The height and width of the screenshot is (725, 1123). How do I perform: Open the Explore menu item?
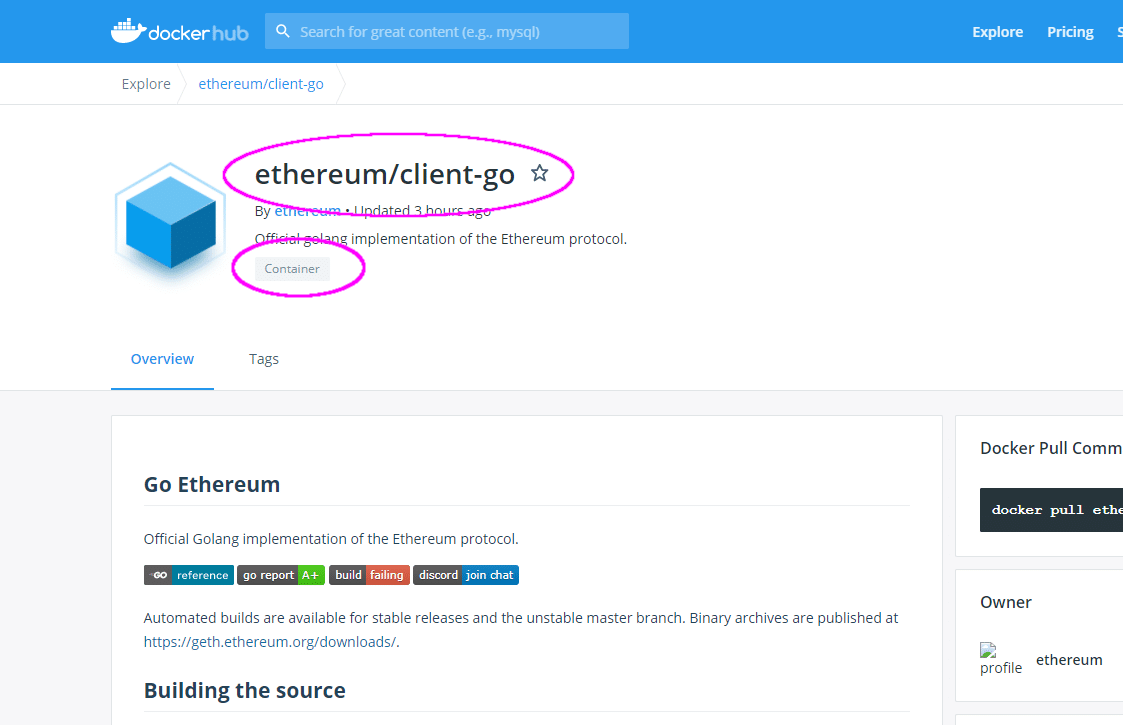click(997, 31)
